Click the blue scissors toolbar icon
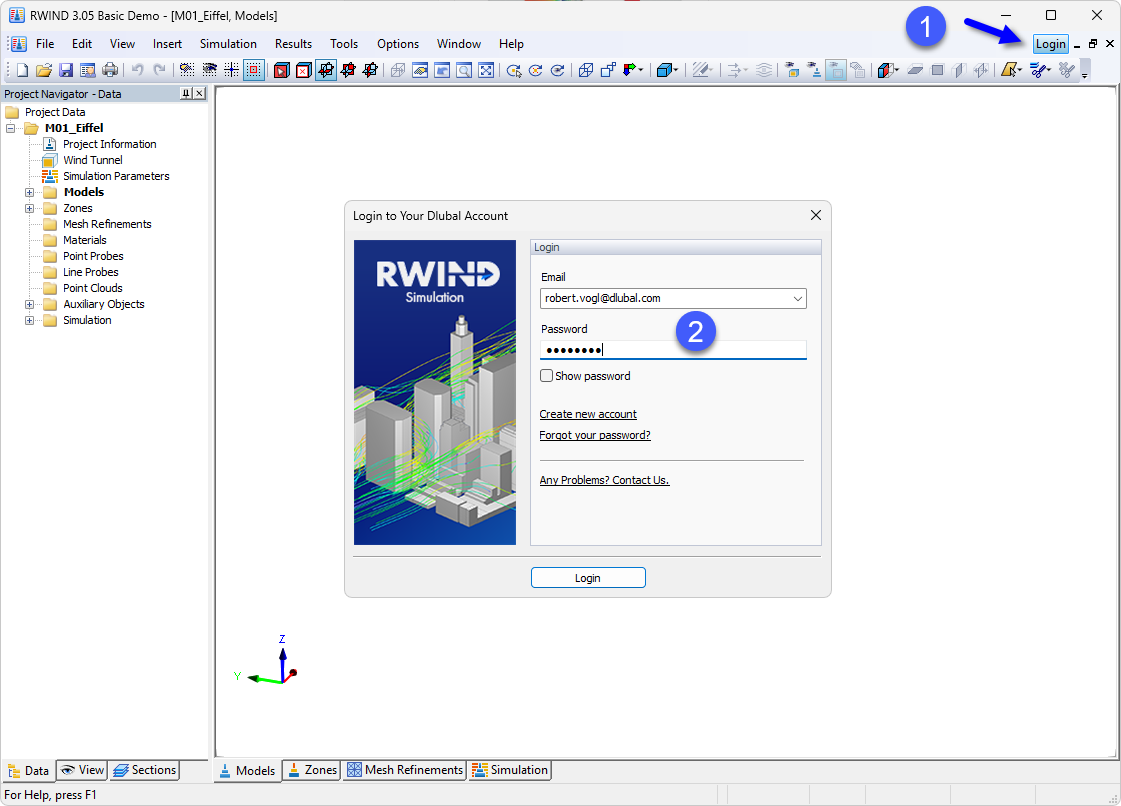The height and width of the screenshot is (806, 1121). [x=1038, y=70]
